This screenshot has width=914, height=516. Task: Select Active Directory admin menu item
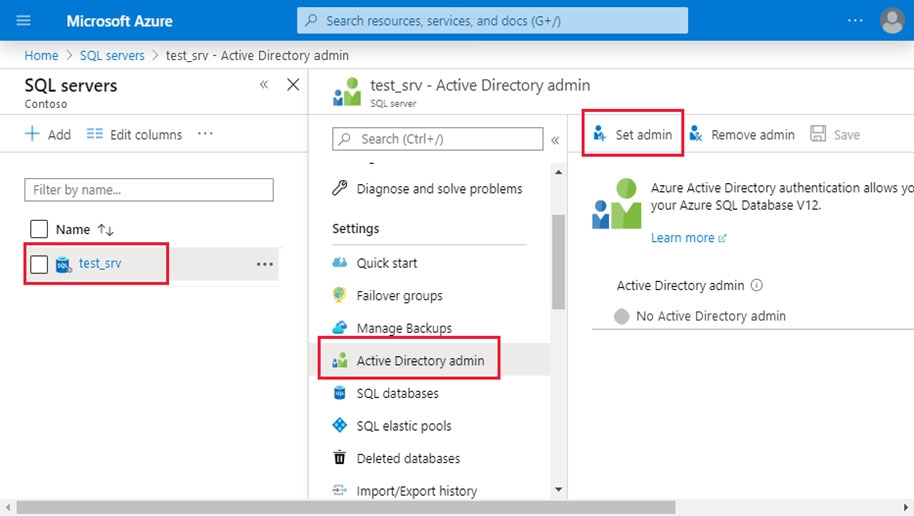point(420,361)
